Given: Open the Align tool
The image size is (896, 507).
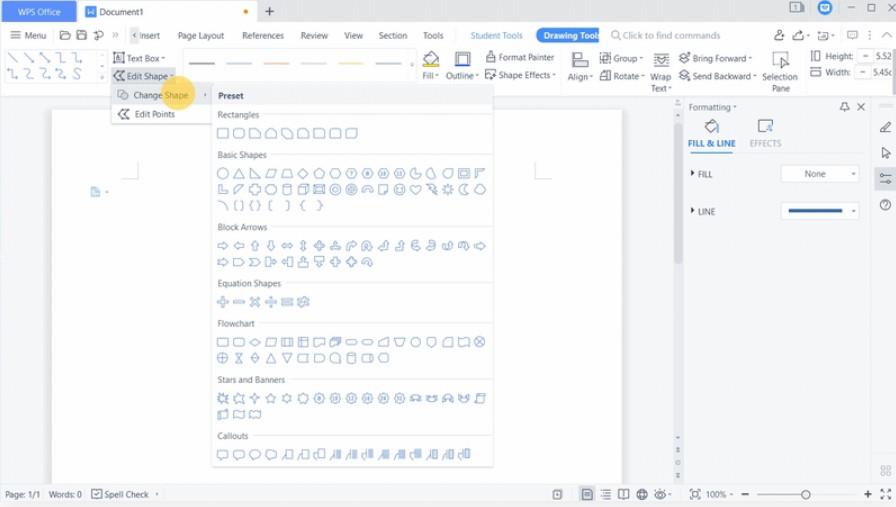Looking at the screenshot, I should coord(580,66).
